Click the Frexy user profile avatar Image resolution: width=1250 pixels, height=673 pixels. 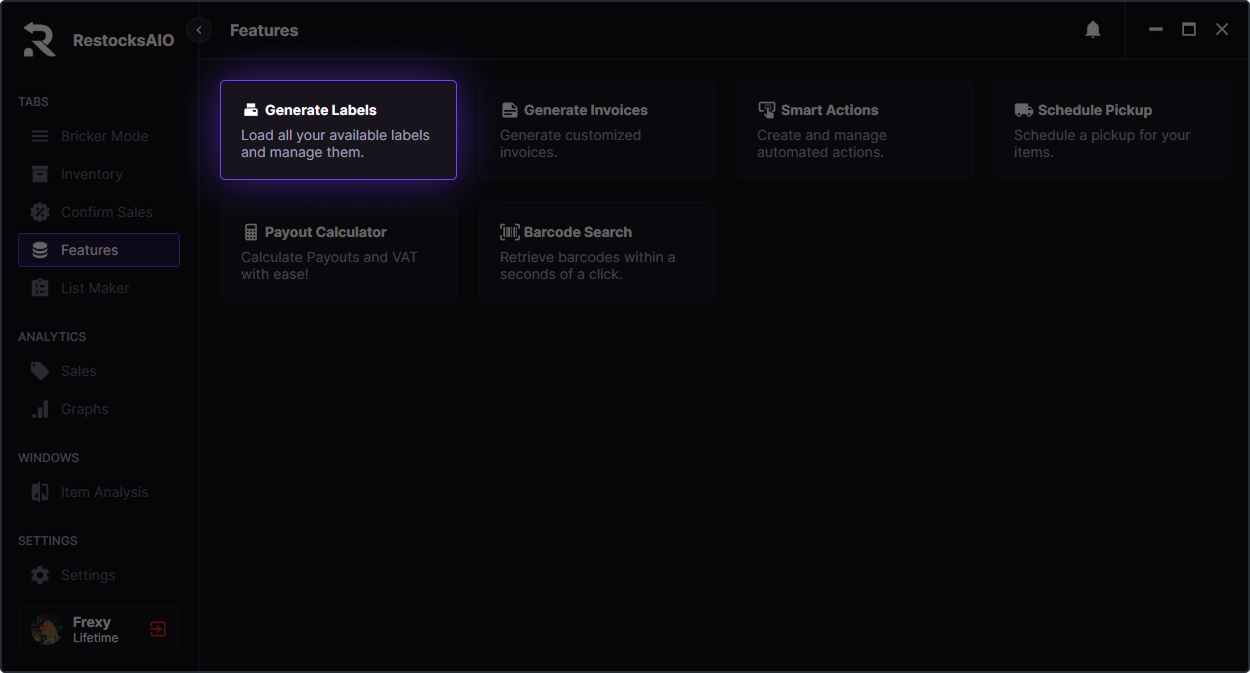(x=47, y=629)
